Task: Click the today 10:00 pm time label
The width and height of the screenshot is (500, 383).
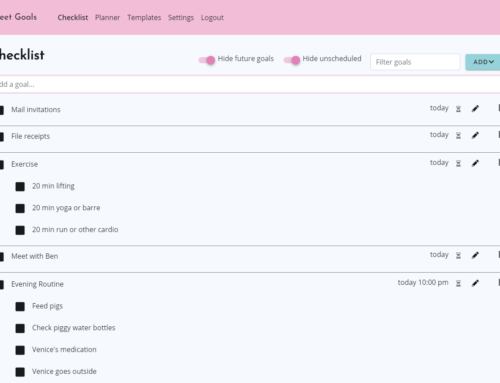Action: point(423,283)
